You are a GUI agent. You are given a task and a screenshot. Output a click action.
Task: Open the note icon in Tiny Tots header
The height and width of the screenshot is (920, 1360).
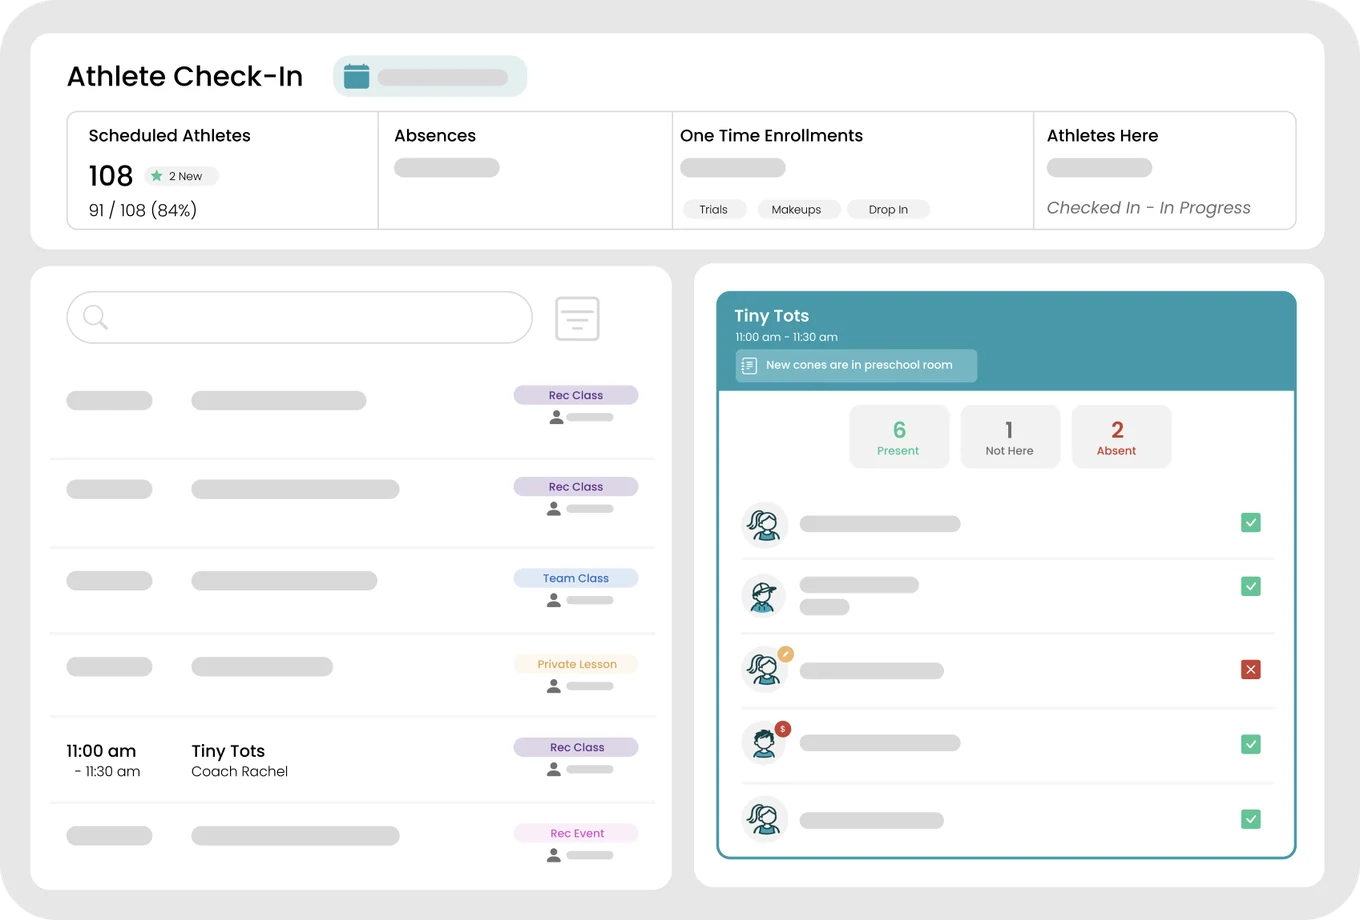coord(749,366)
